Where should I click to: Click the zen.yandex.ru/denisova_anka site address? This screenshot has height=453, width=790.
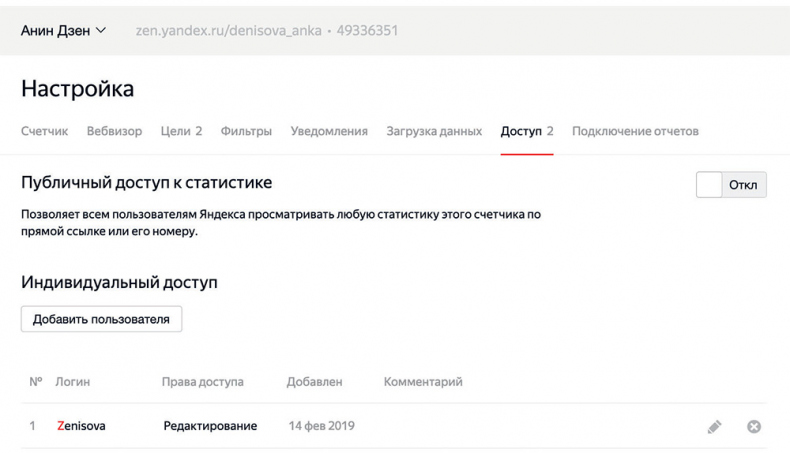228,31
